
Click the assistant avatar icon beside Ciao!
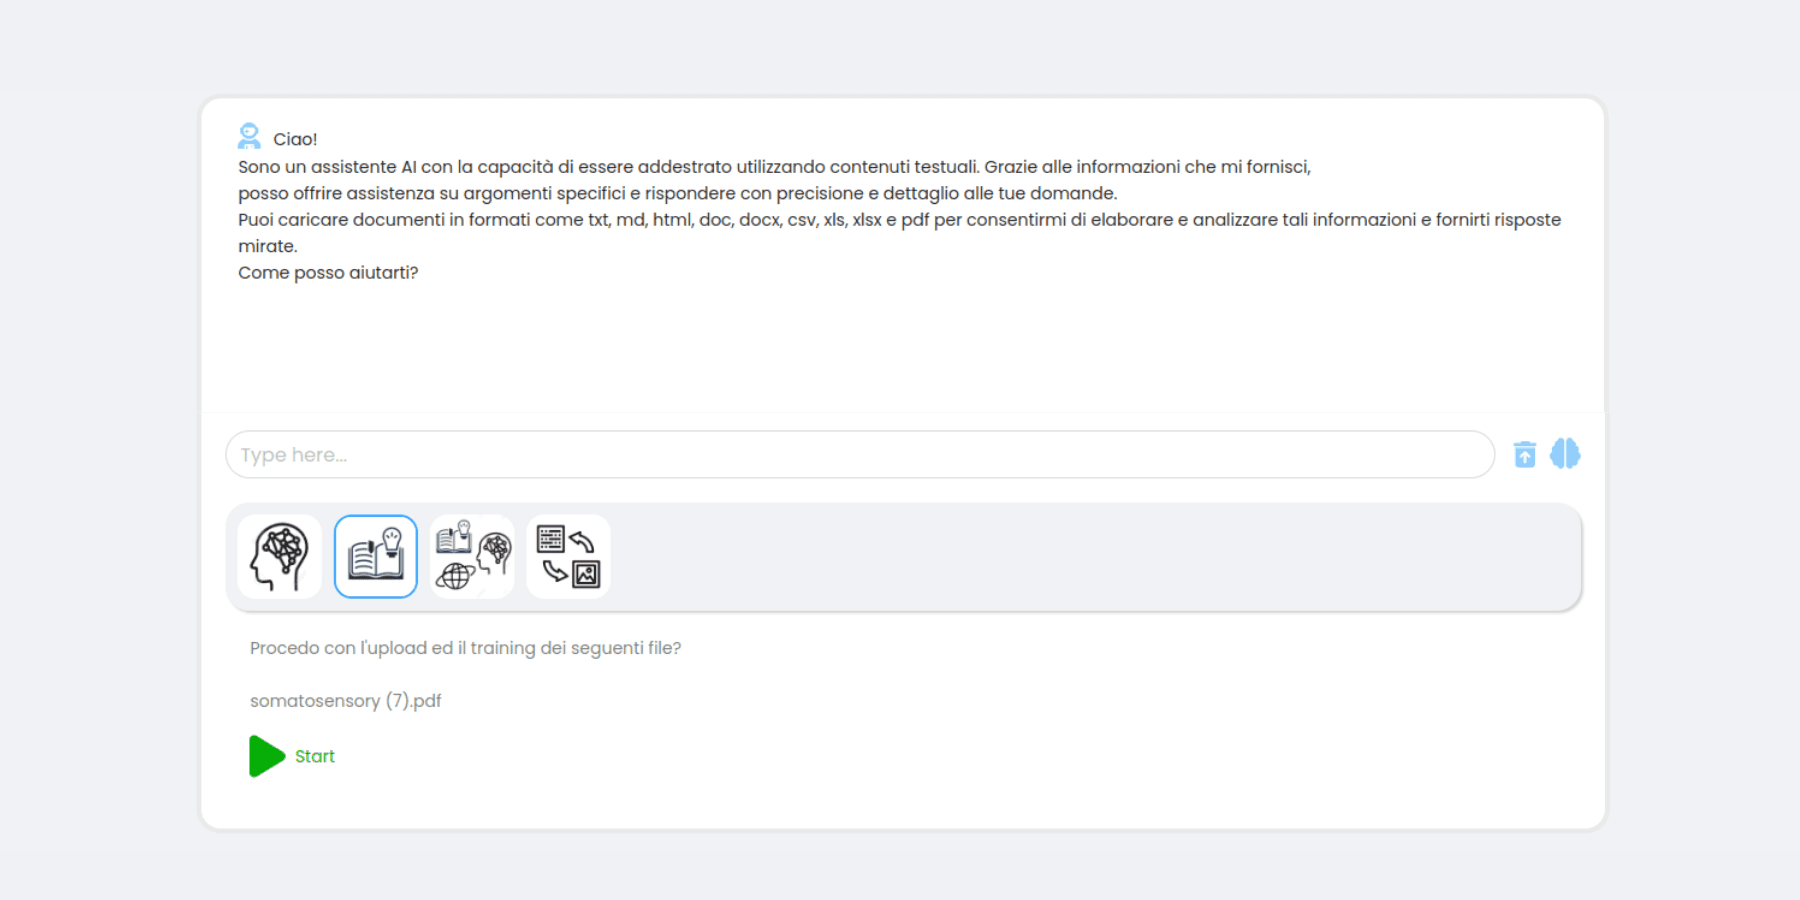pos(249,136)
